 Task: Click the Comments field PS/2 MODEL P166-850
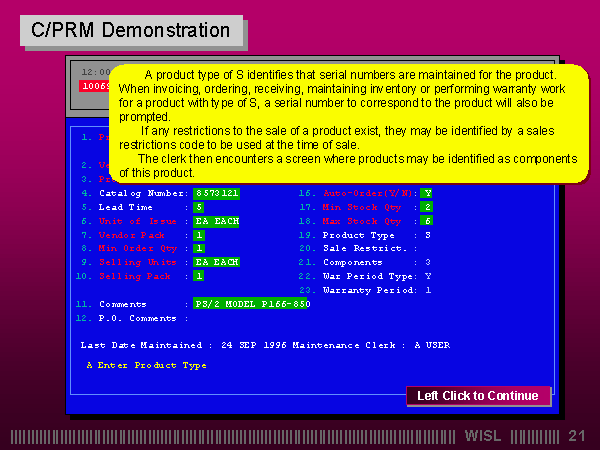tap(251, 303)
